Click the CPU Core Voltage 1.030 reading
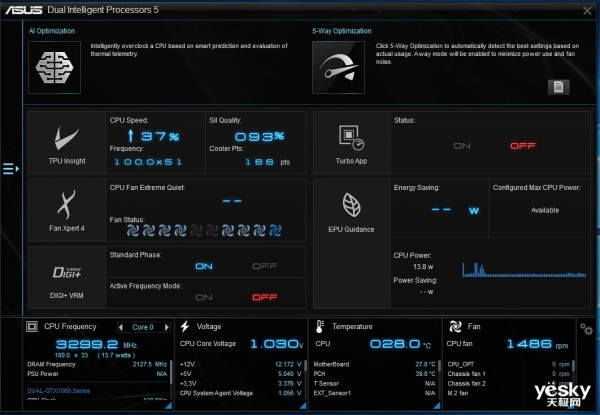This screenshot has height=415, width=600. click(x=277, y=344)
